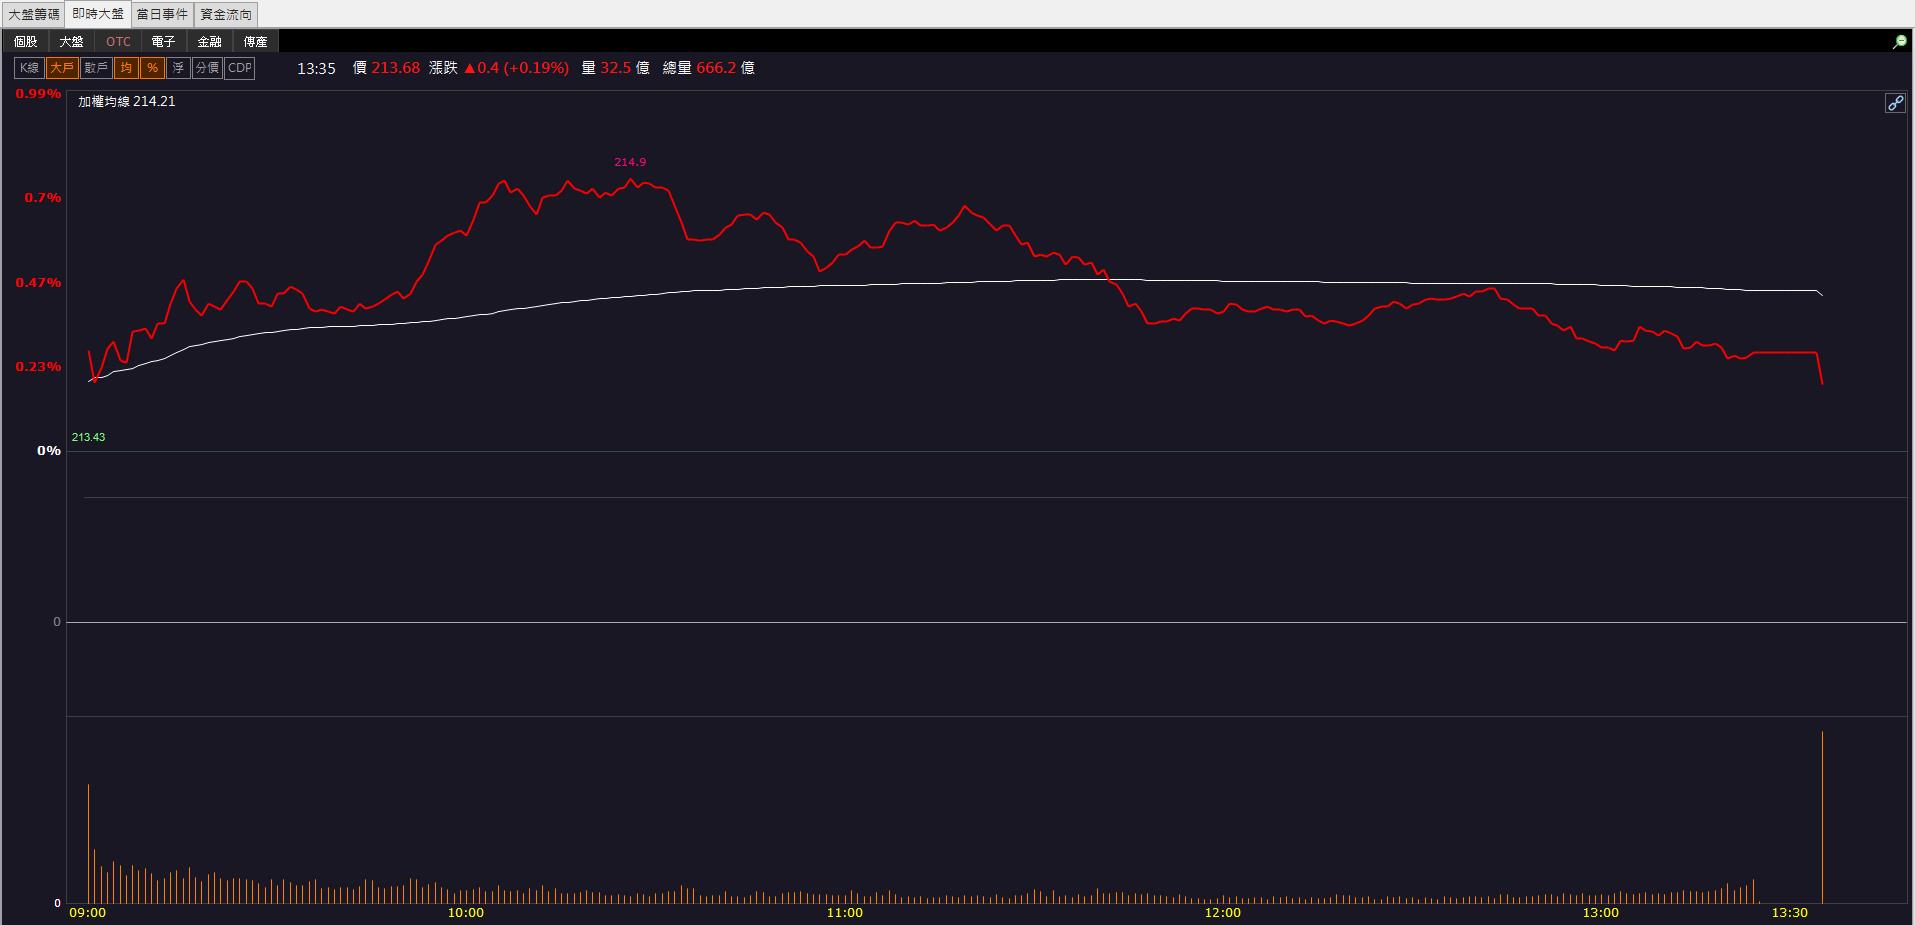Click the 0.99% axis label
The height and width of the screenshot is (925, 1915).
click(38, 93)
